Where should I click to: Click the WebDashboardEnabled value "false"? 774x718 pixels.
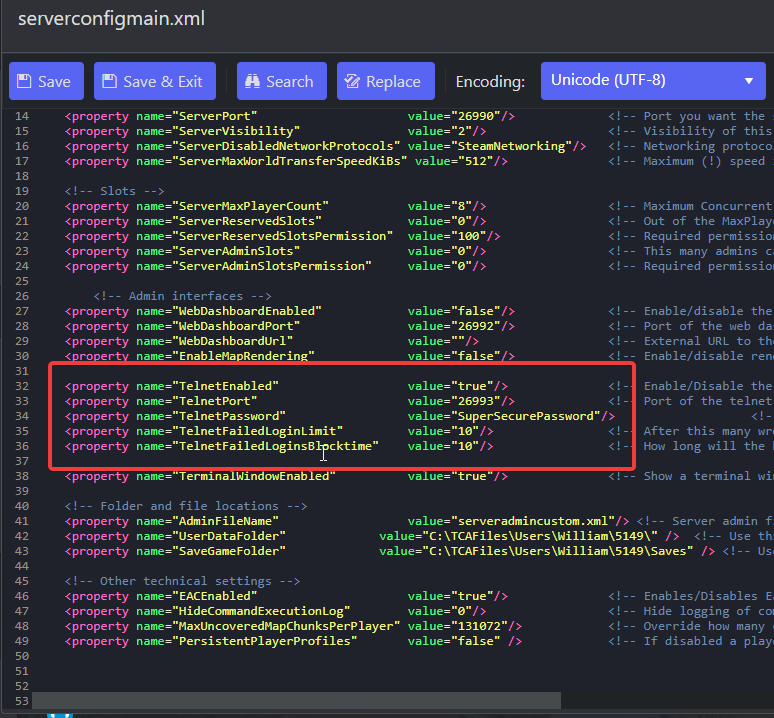(476, 311)
